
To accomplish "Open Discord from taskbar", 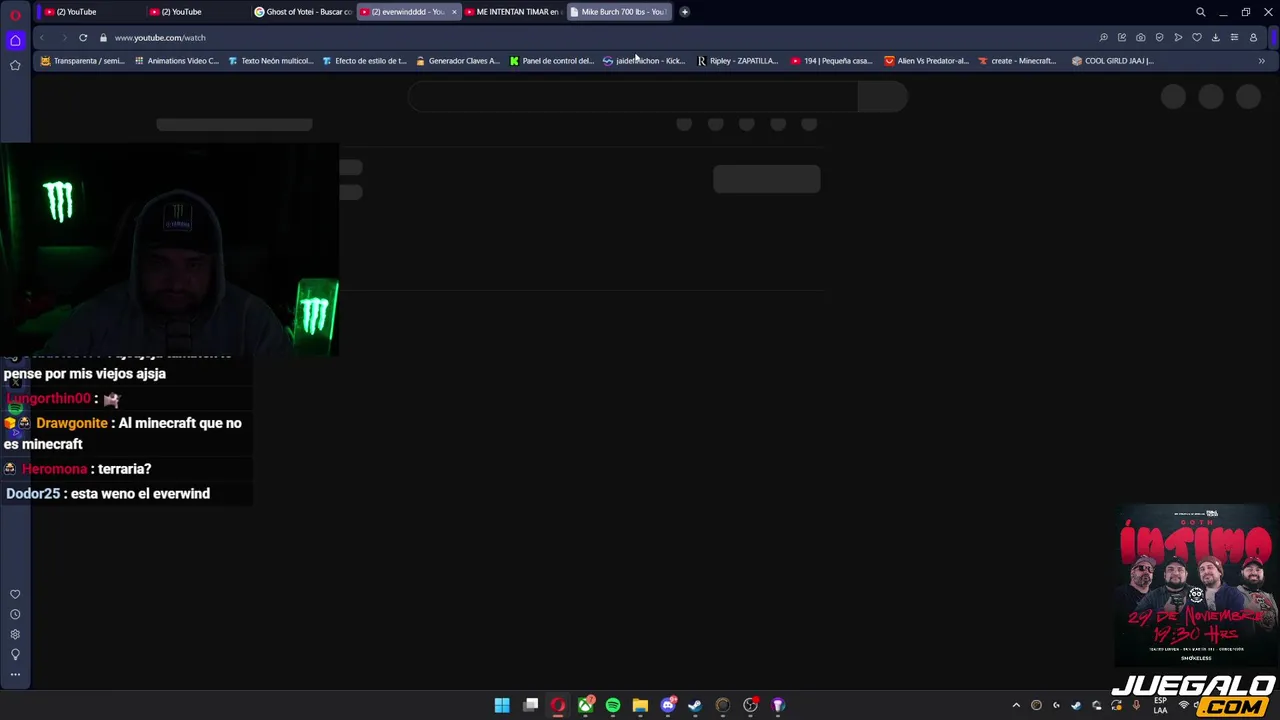I will (668, 705).
